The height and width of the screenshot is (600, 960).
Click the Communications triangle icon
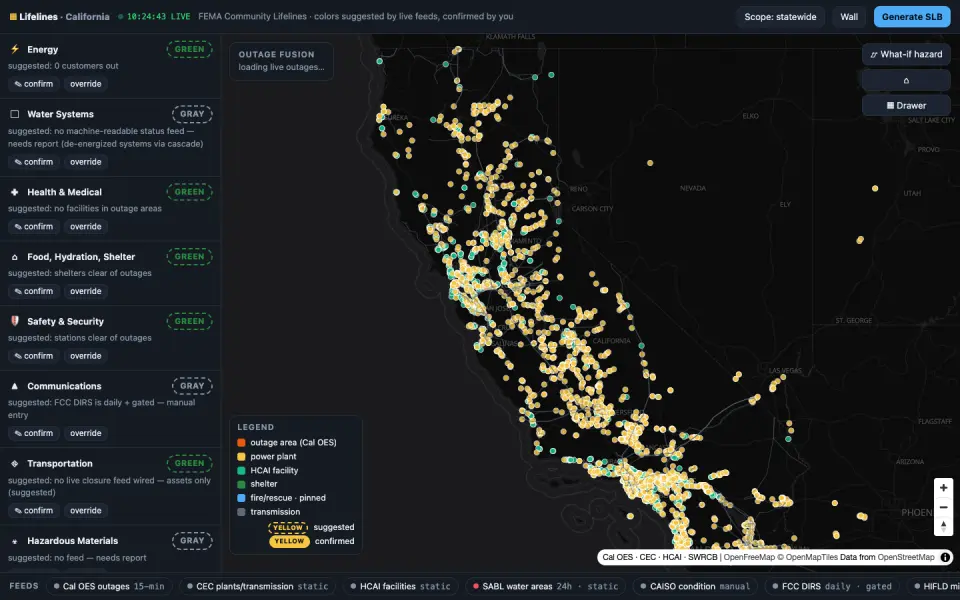[15, 386]
